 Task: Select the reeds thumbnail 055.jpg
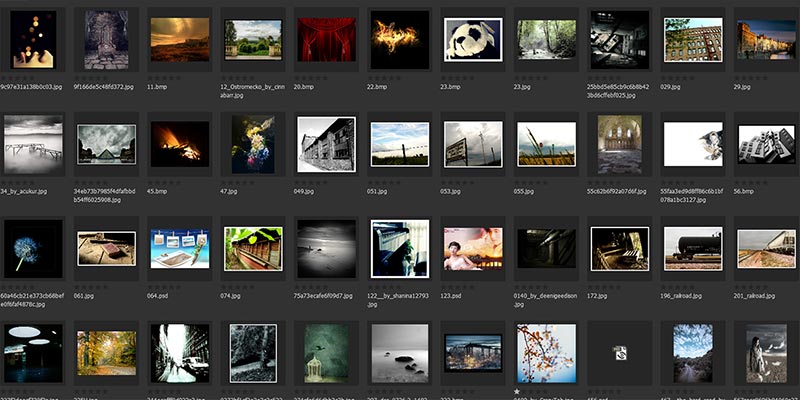546,144
